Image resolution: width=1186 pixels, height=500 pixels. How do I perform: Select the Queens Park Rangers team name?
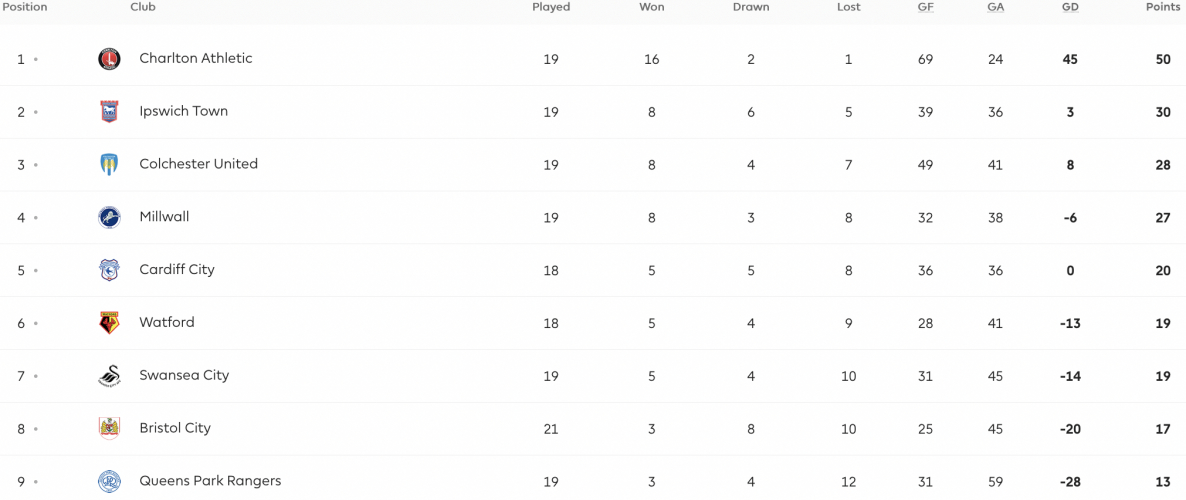pos(210,480)
